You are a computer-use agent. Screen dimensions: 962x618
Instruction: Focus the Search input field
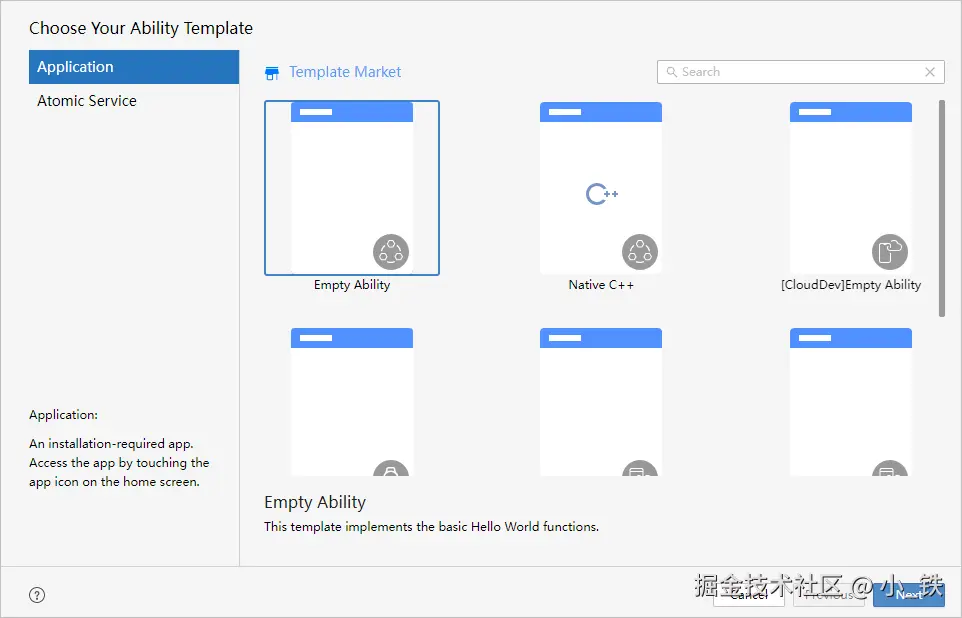(801, 72)
